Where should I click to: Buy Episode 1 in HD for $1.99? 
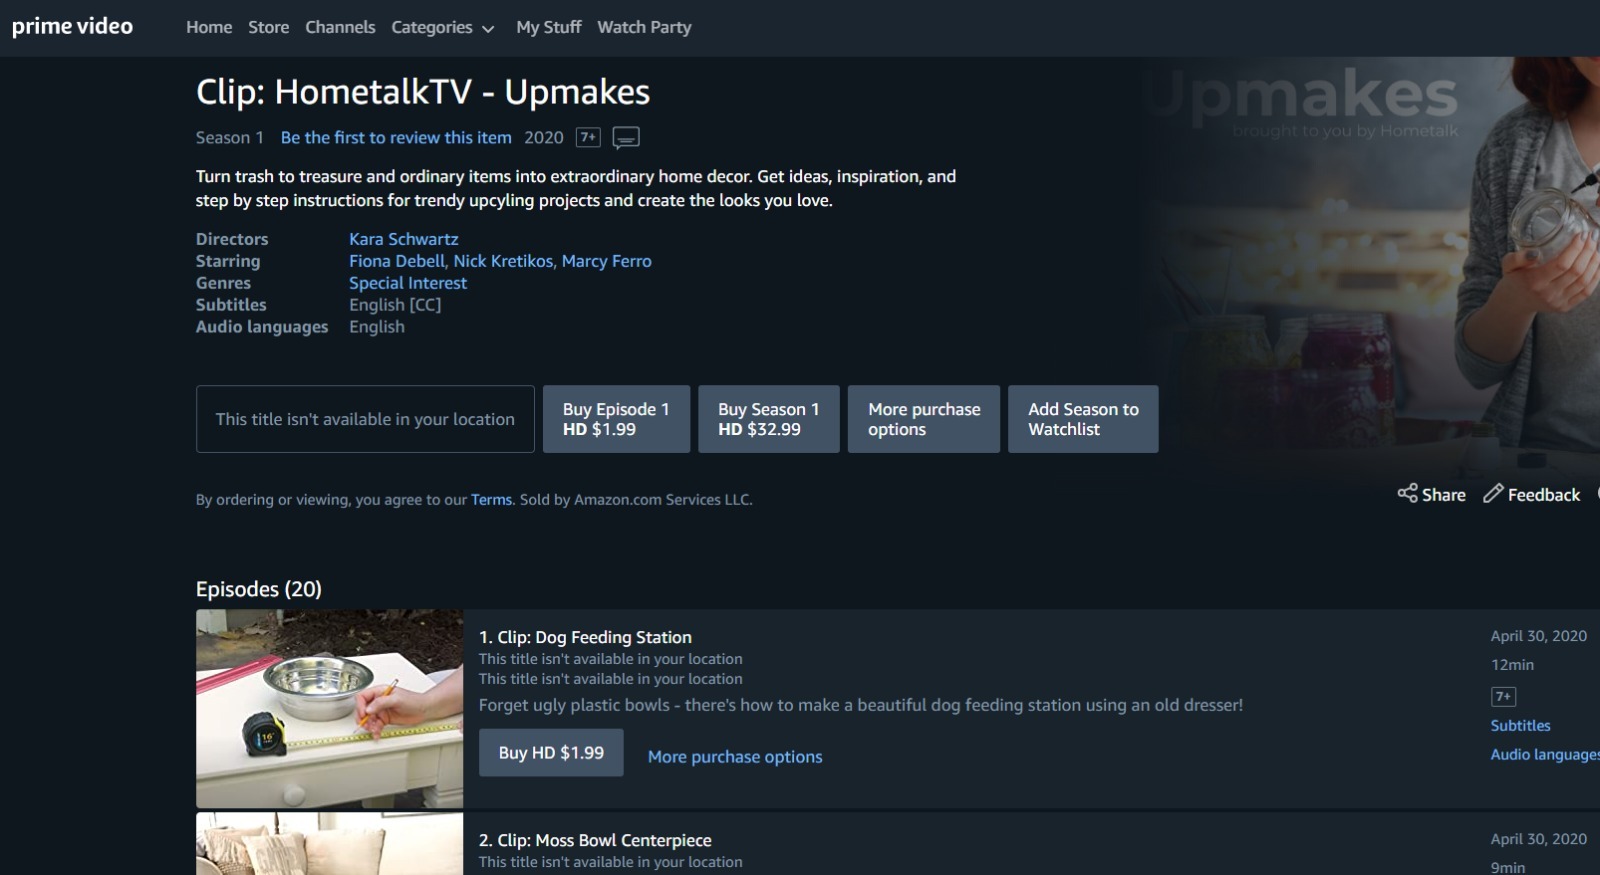coord(616,419)
